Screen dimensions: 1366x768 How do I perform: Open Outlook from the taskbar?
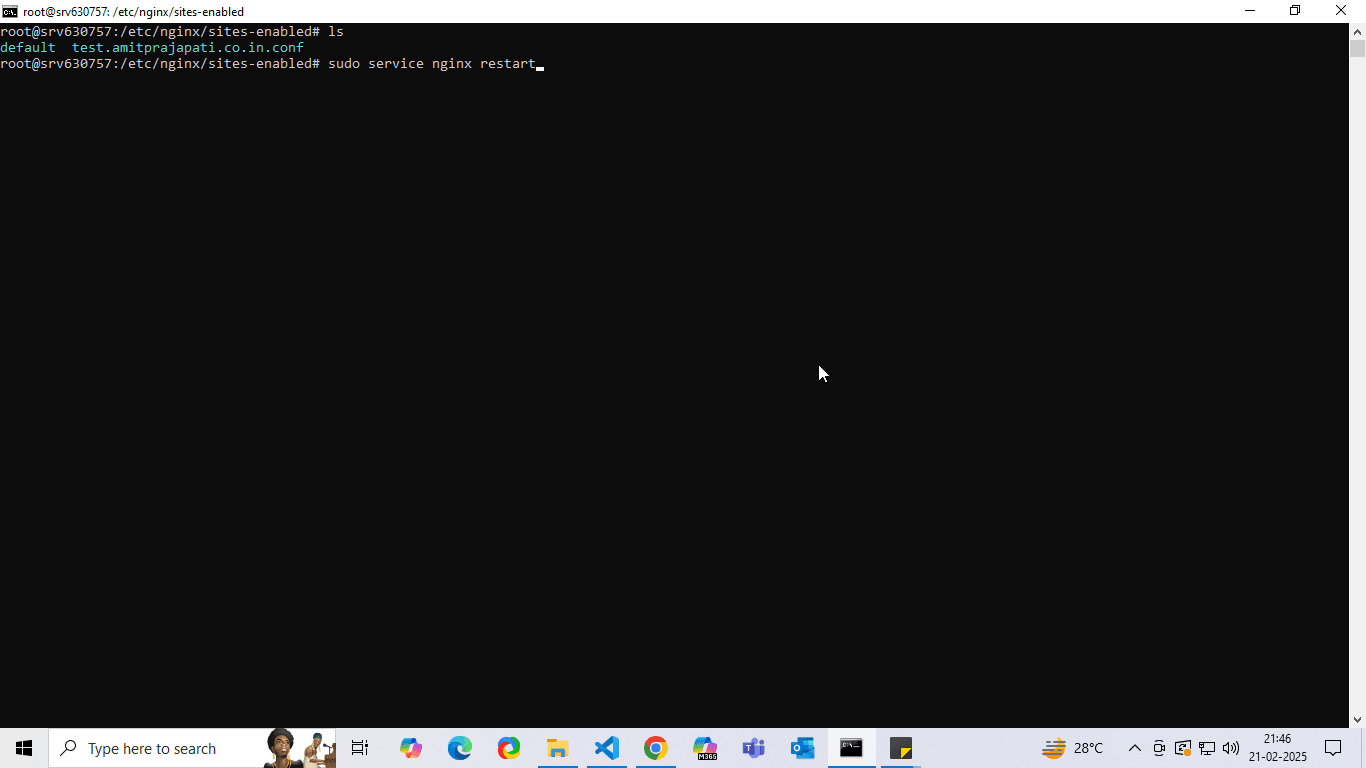click(x=801, y=748)
